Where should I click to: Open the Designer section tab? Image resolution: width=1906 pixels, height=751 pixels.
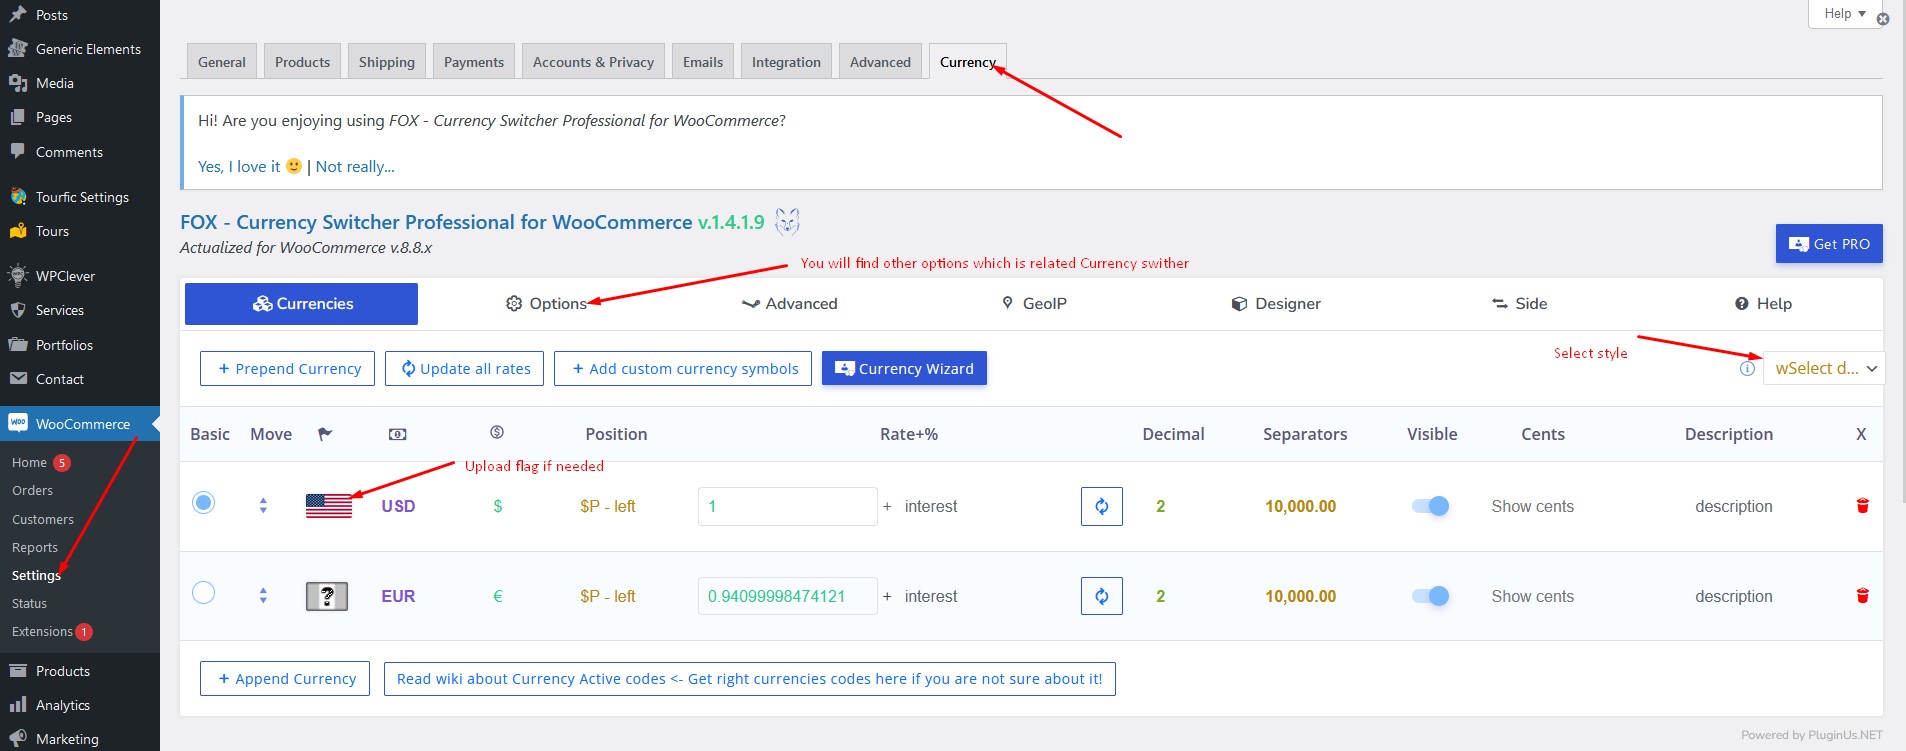point(1276,303)
